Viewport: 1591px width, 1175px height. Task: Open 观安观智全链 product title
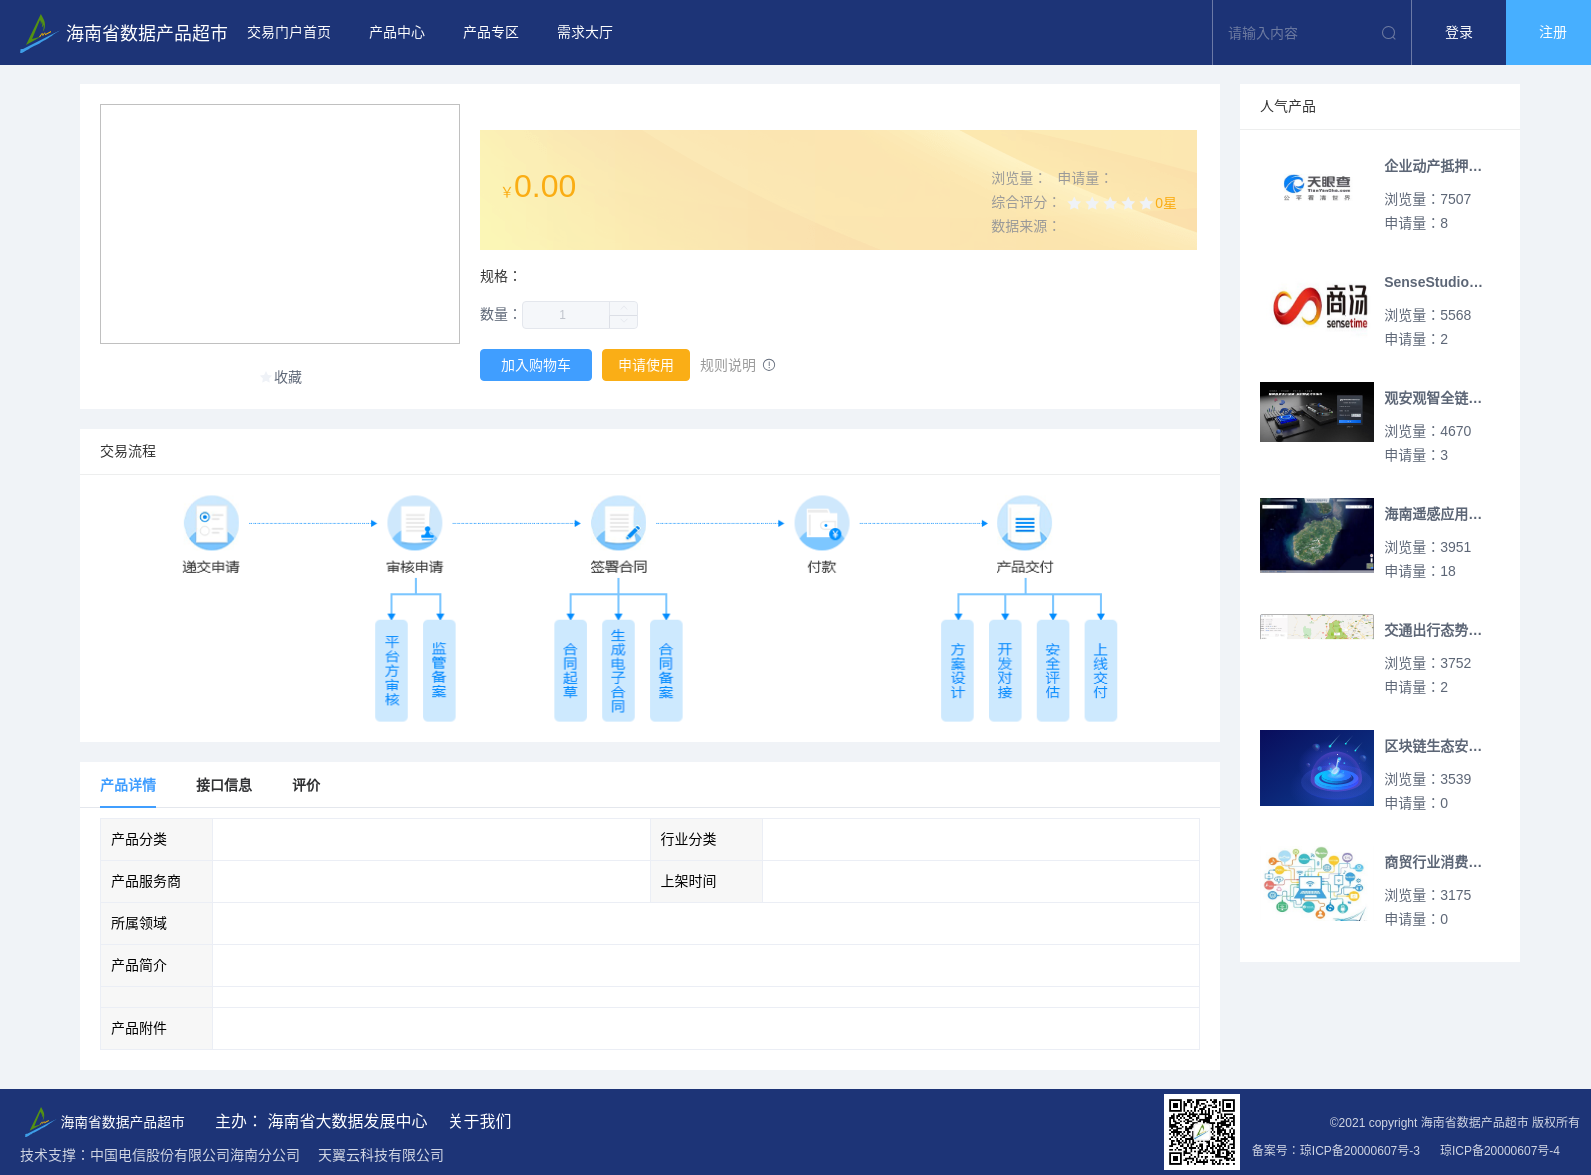pyautogui.click(x=1433, y=398)
